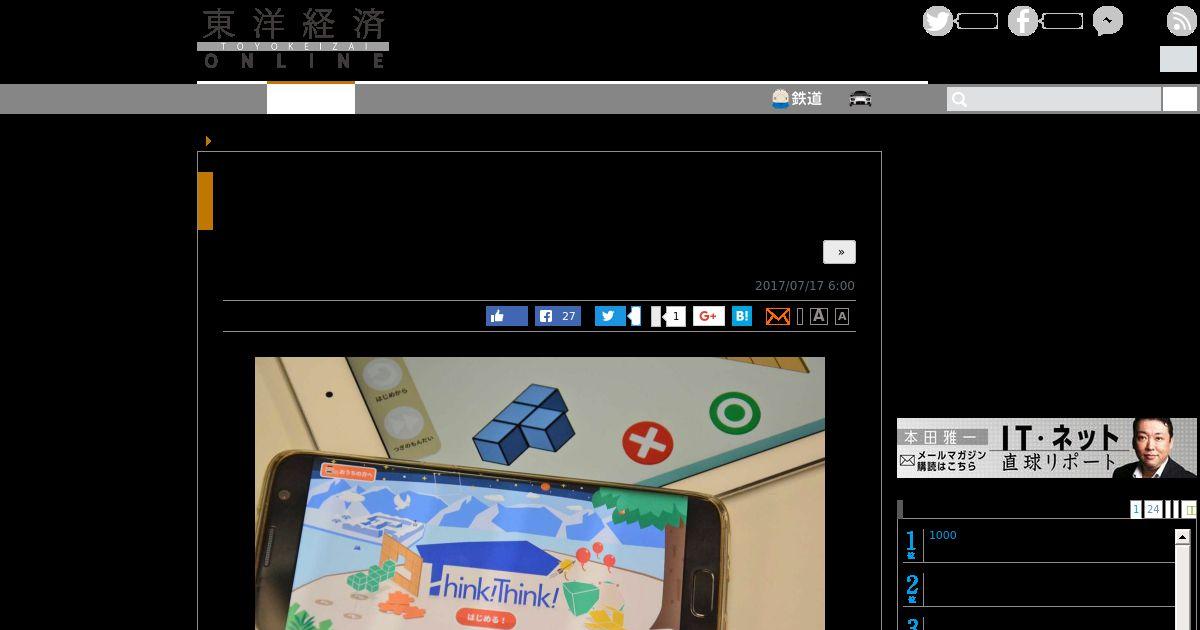Click the white search submit button

1180,99
